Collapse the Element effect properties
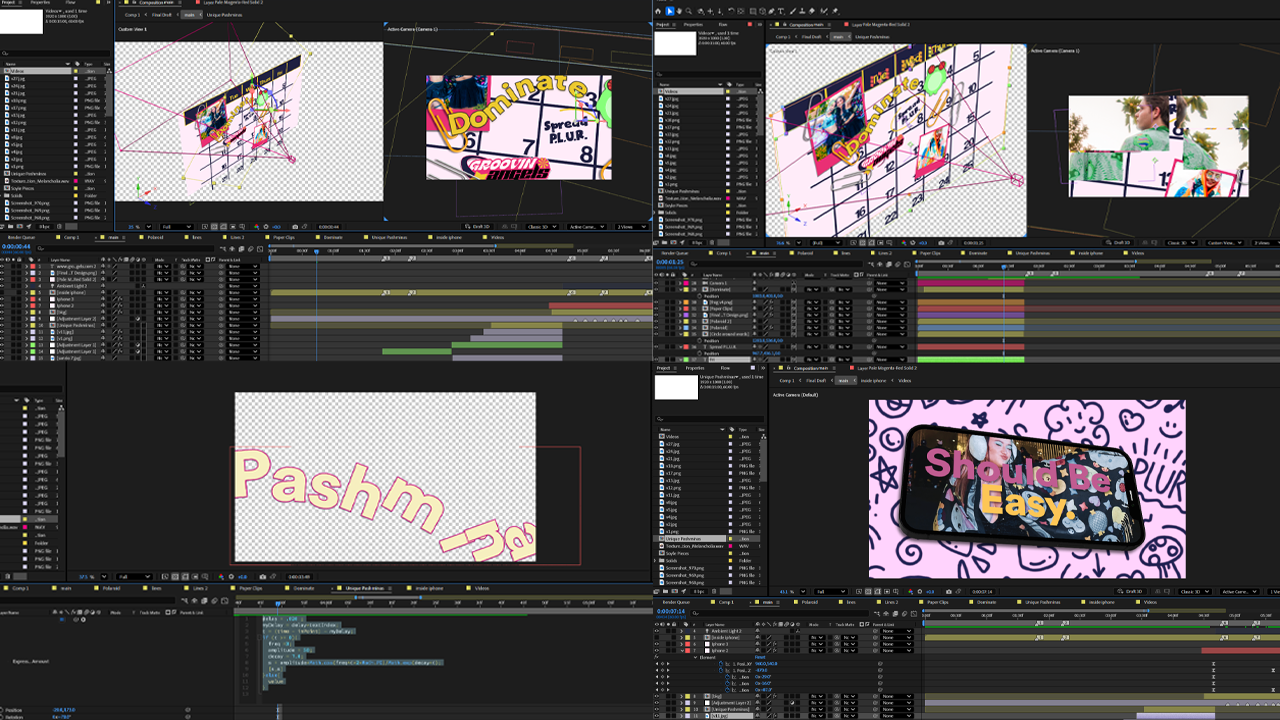This screenshot has height=720, width=1280. pyautogui.click(x=695, y=657)
